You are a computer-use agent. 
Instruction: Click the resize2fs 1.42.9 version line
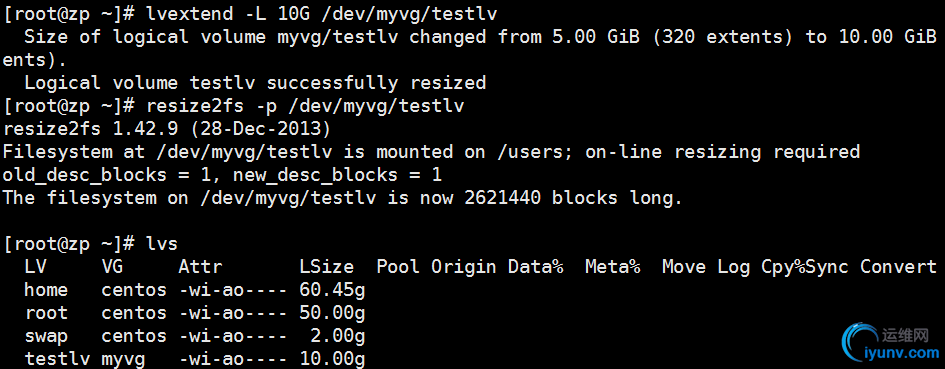click(x=166, y=129)
